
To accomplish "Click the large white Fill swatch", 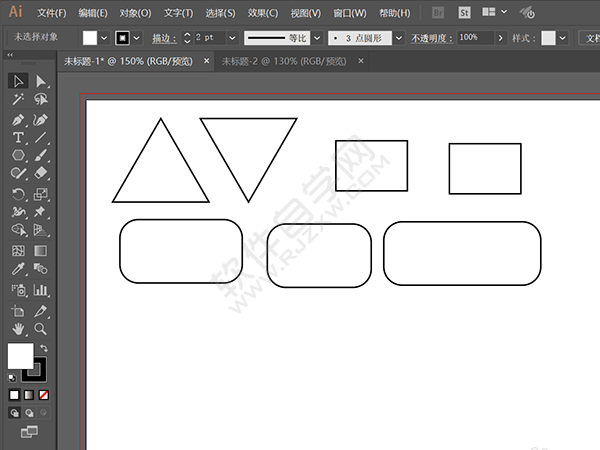I will pos(20,356).
